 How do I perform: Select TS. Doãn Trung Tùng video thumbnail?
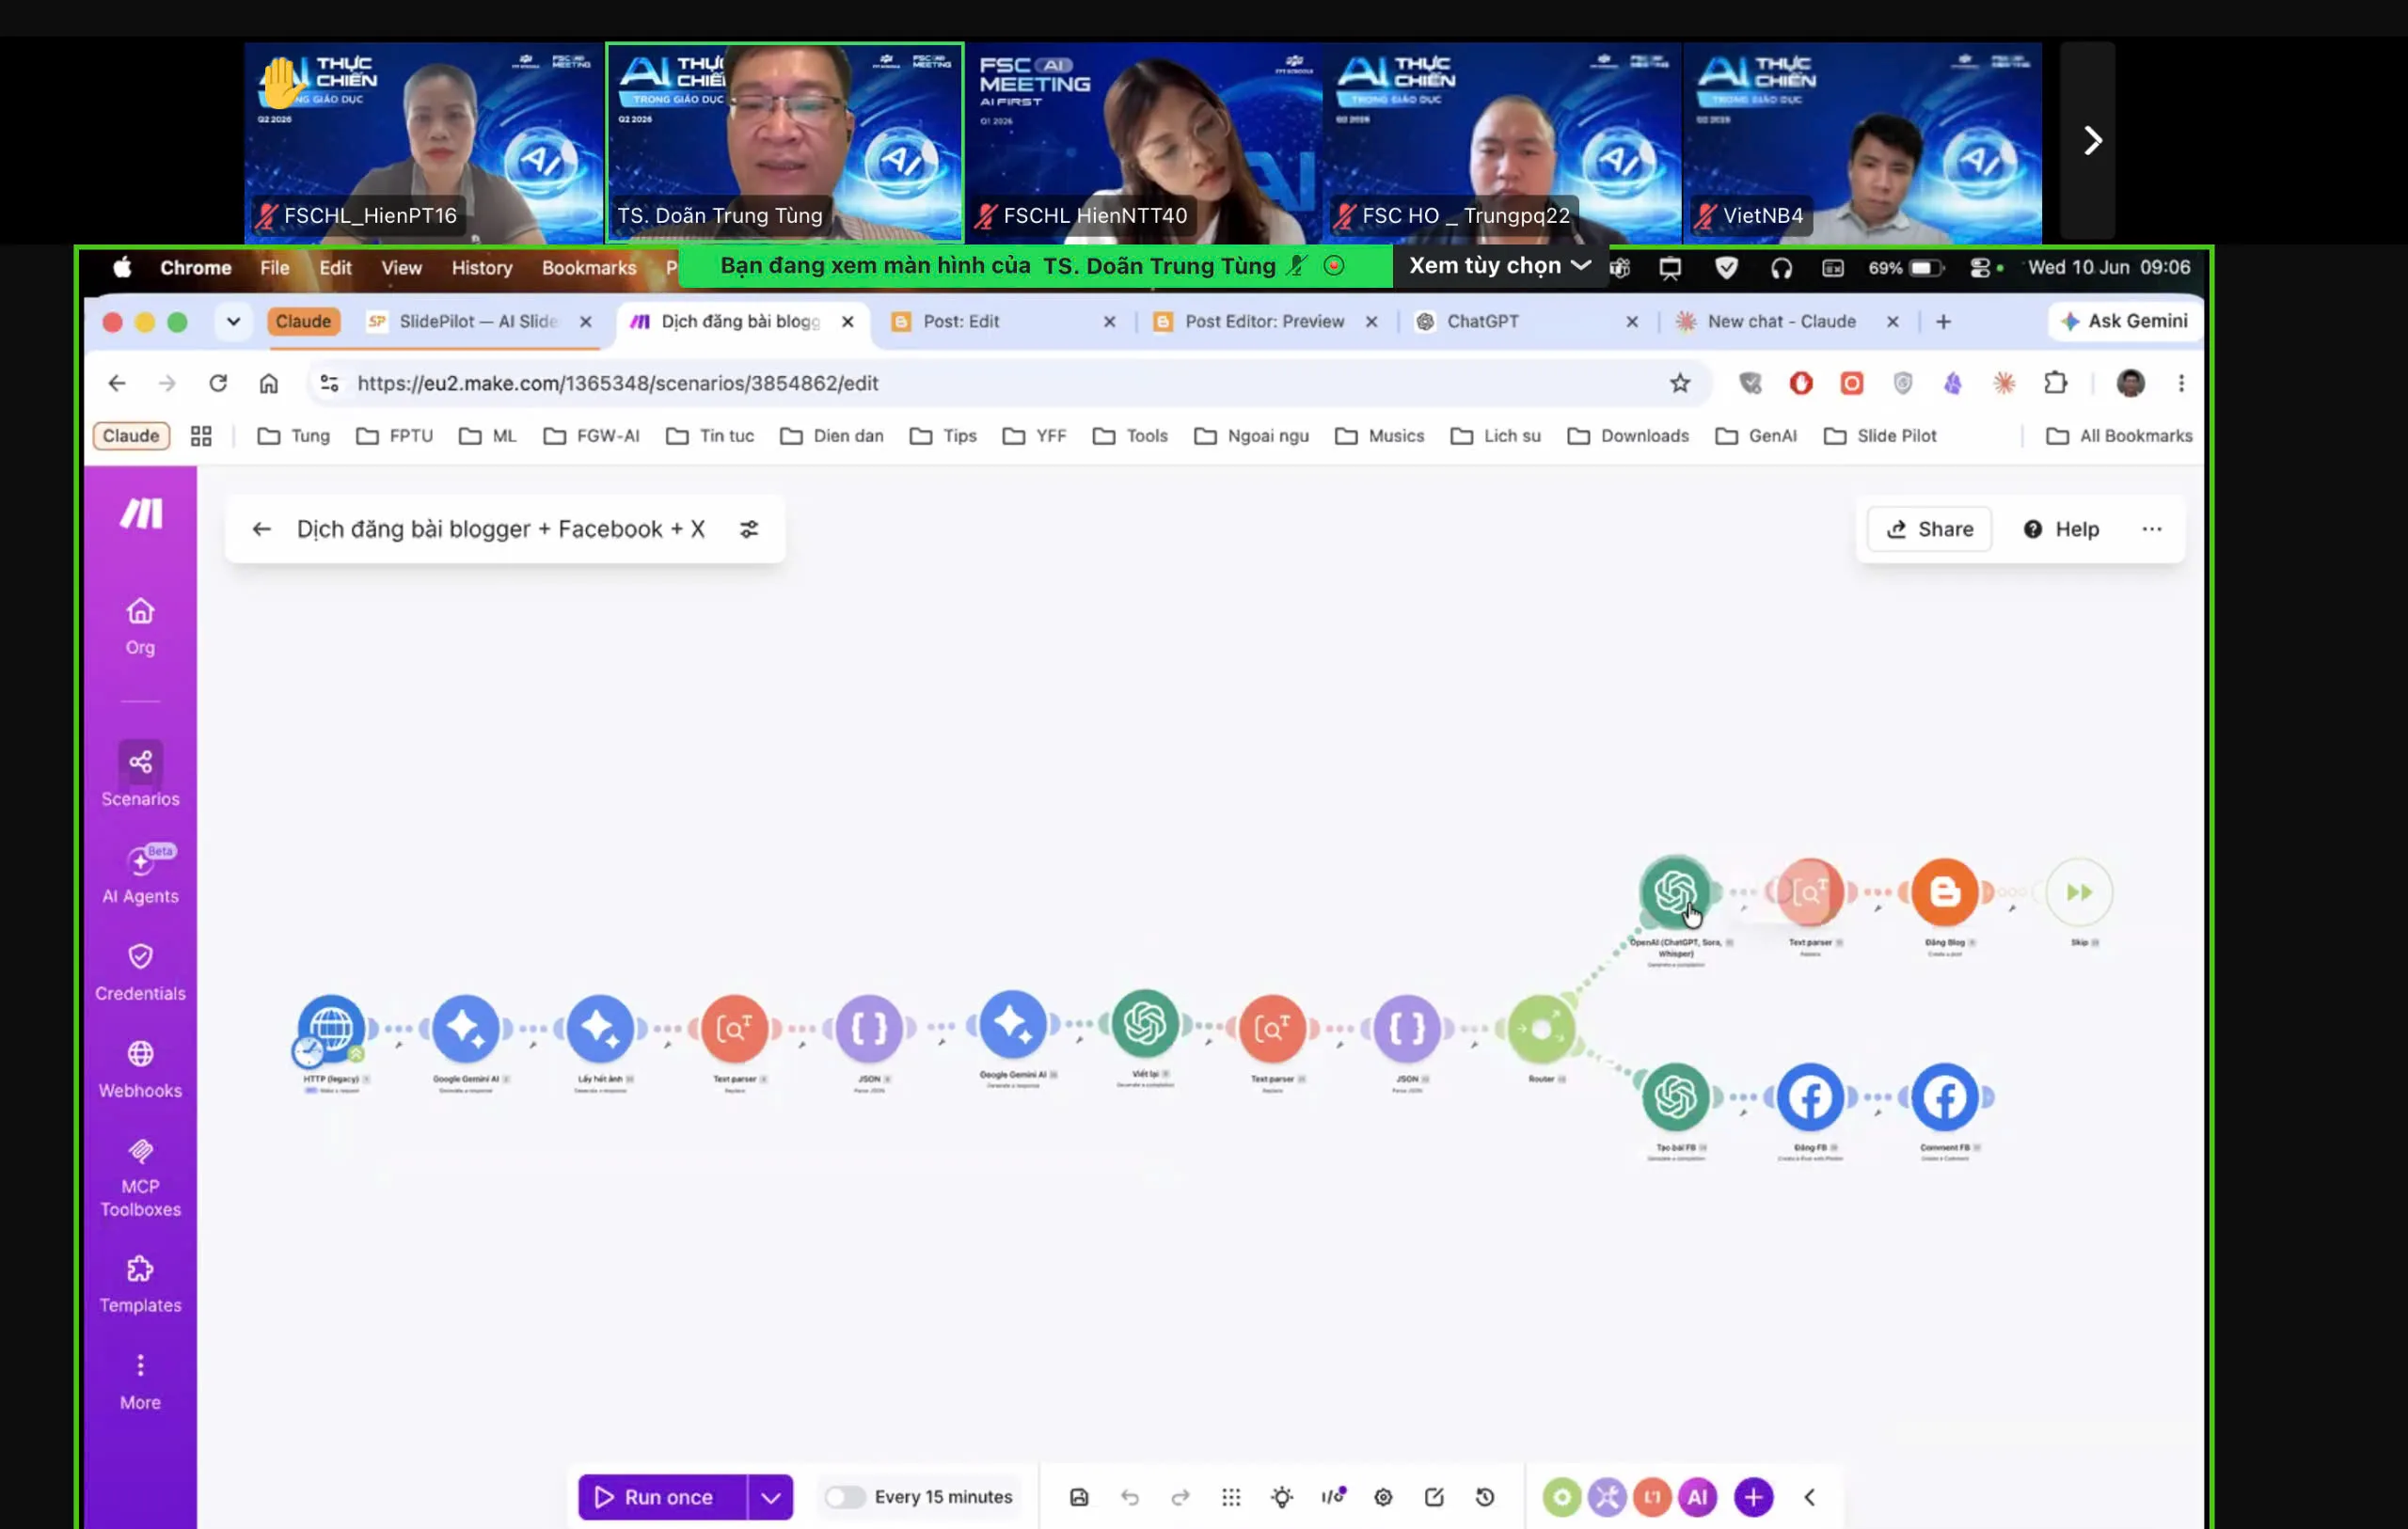click(x=784, y=142)
